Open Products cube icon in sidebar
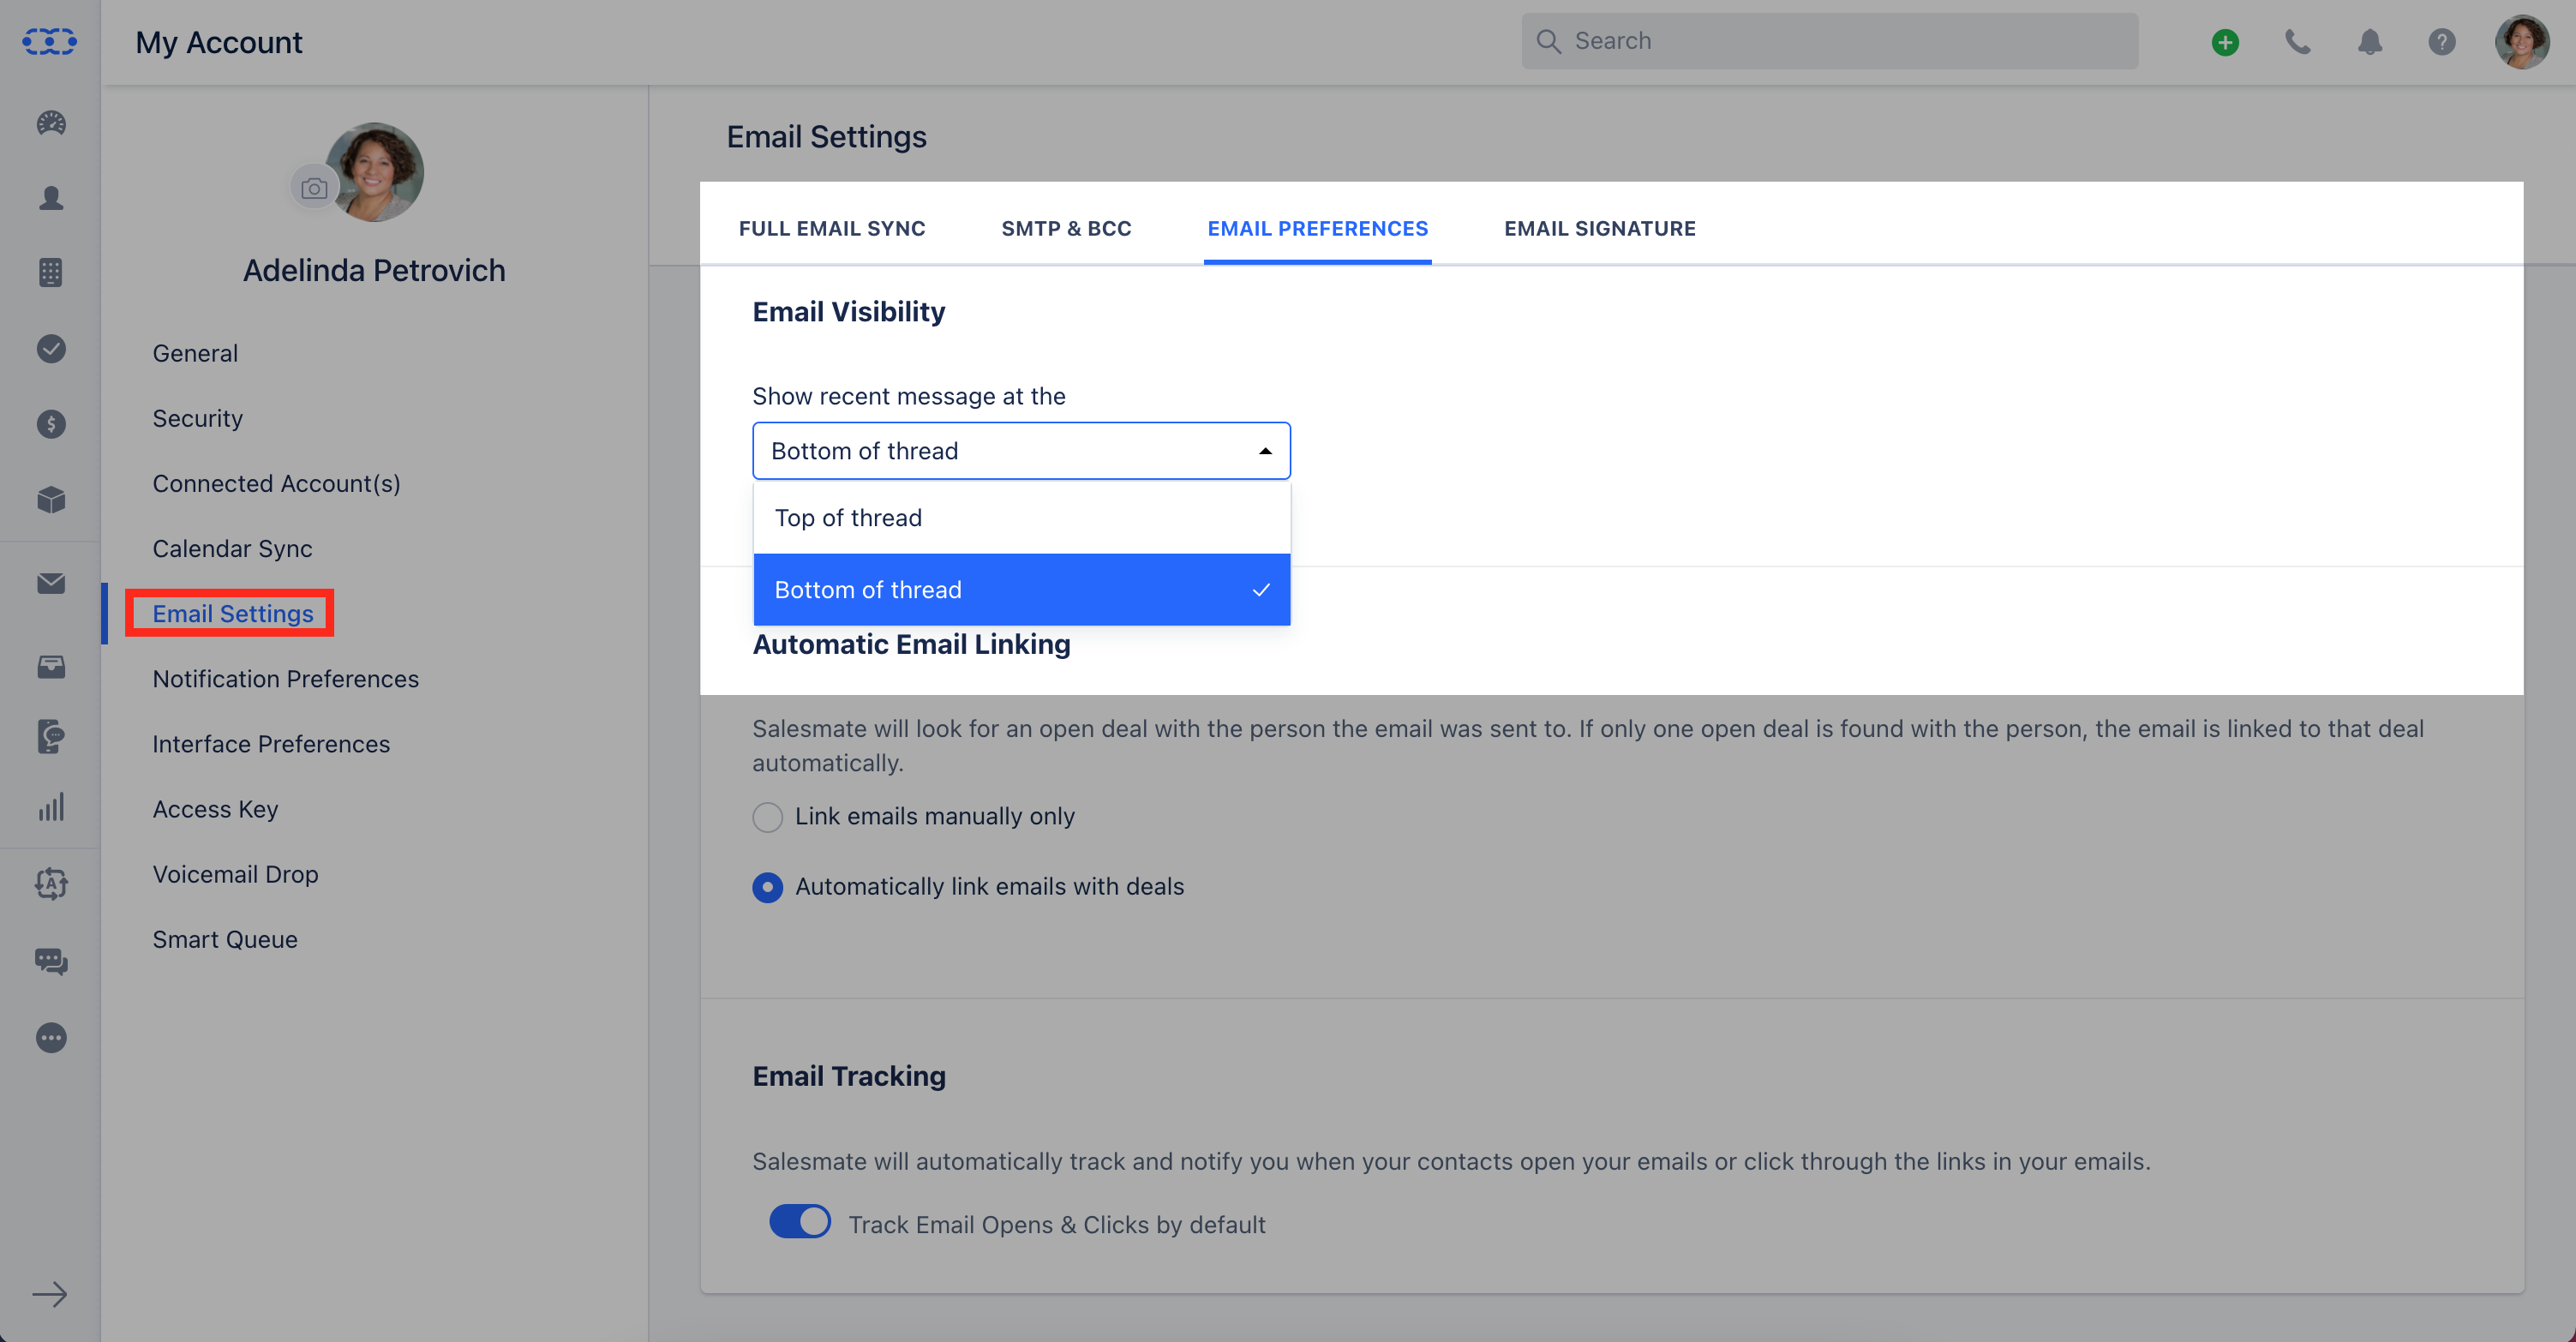The width and height of the screenshot is (2576, 1342). point(51,499)
